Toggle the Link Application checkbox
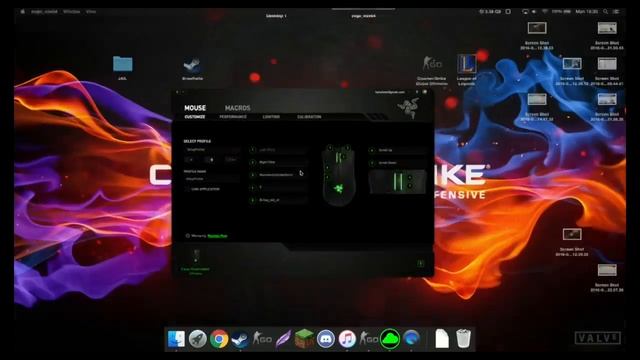 pos(187,189)
